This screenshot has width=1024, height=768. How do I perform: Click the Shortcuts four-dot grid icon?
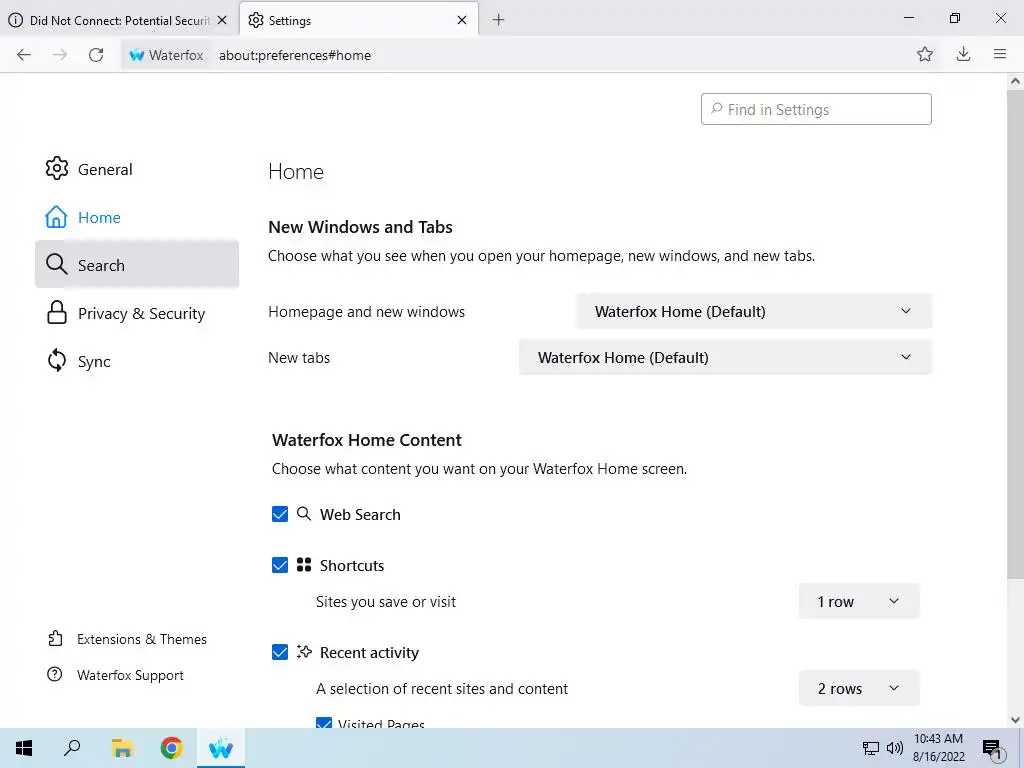(304, 565)
